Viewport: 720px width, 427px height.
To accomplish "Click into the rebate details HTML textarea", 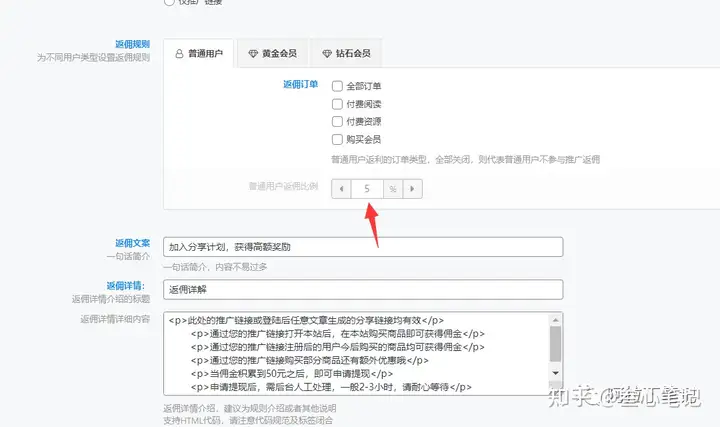I will (x=356, y=354).
